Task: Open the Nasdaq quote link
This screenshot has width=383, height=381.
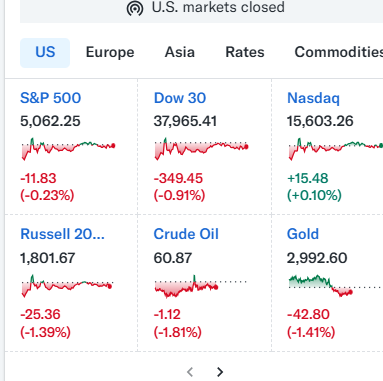Action: (x=313, y=98)
